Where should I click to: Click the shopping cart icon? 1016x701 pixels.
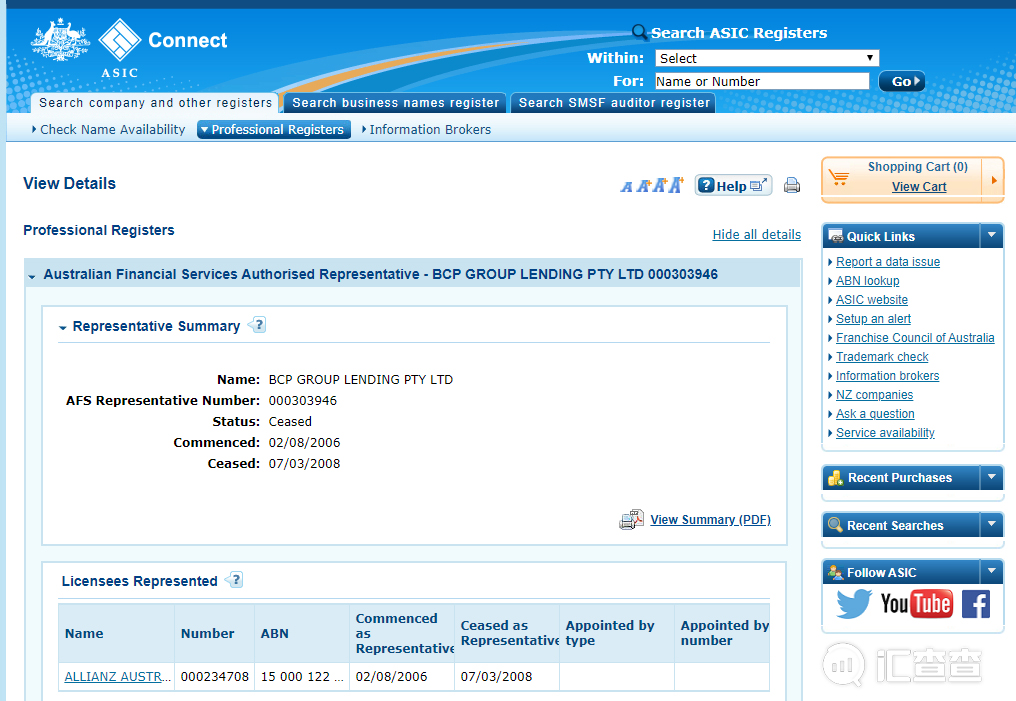pyautogui.click(x=839, y=177)
